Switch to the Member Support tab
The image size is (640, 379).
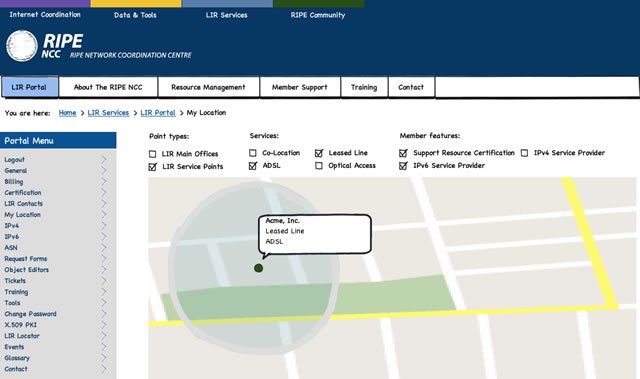(x=300, y=87)
